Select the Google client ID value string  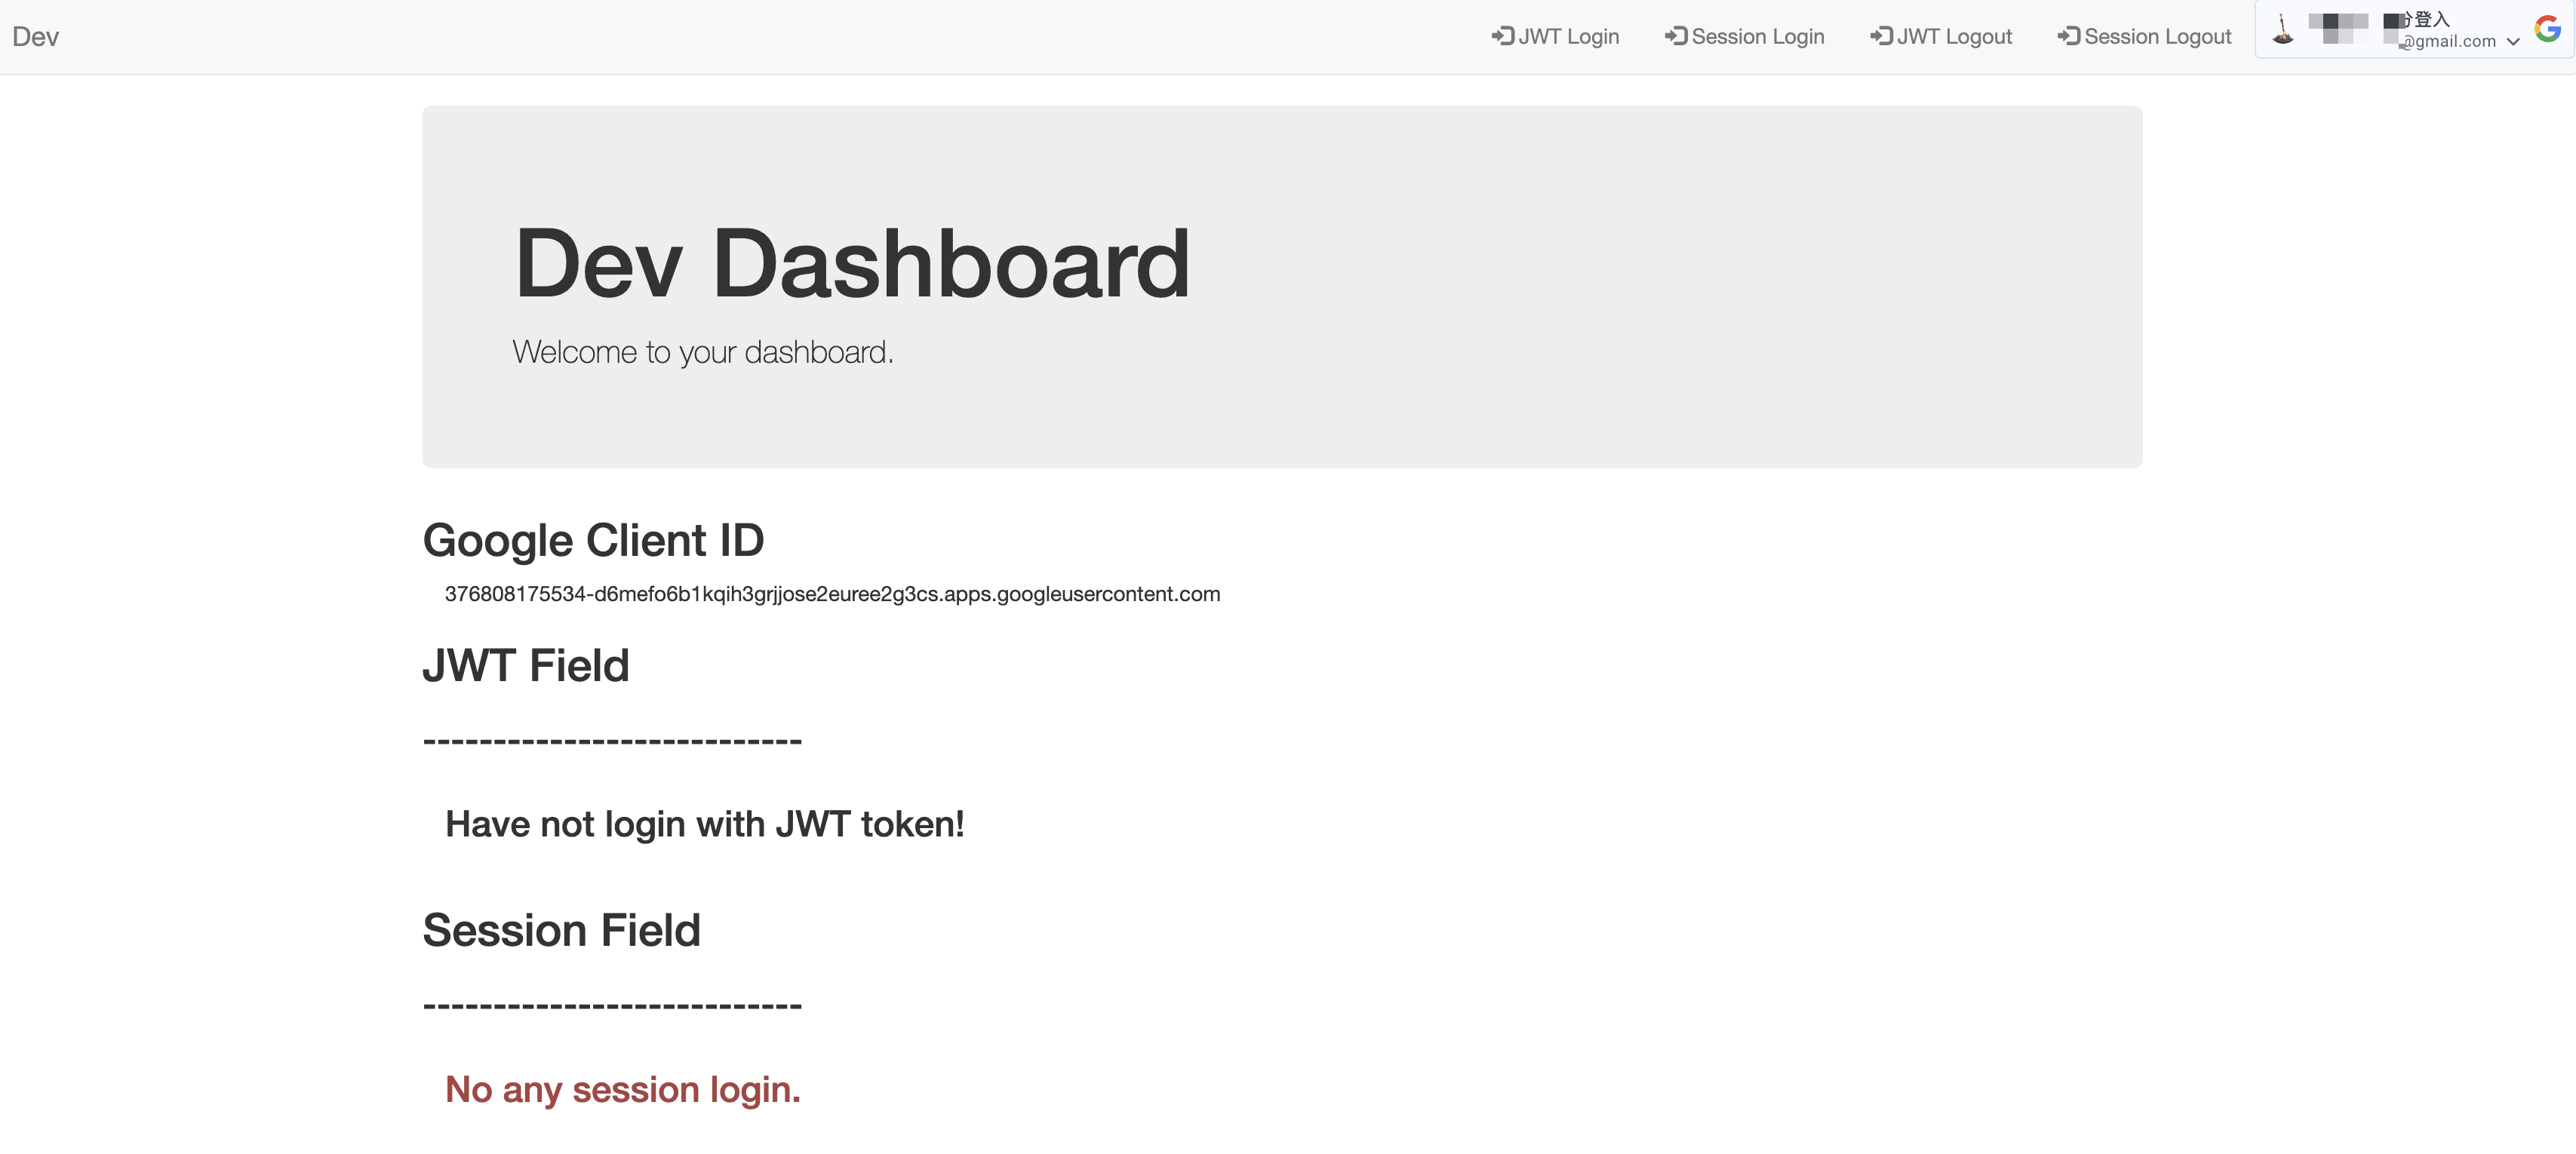[x=832, y=594]
